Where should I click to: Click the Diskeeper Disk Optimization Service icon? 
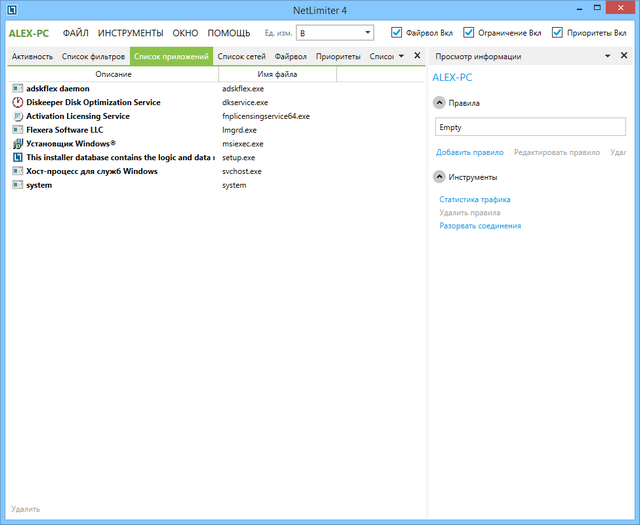17,103
